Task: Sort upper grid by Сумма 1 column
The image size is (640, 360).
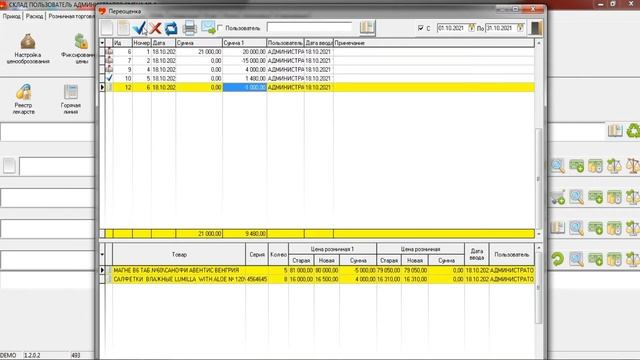Action: (244, 42)
